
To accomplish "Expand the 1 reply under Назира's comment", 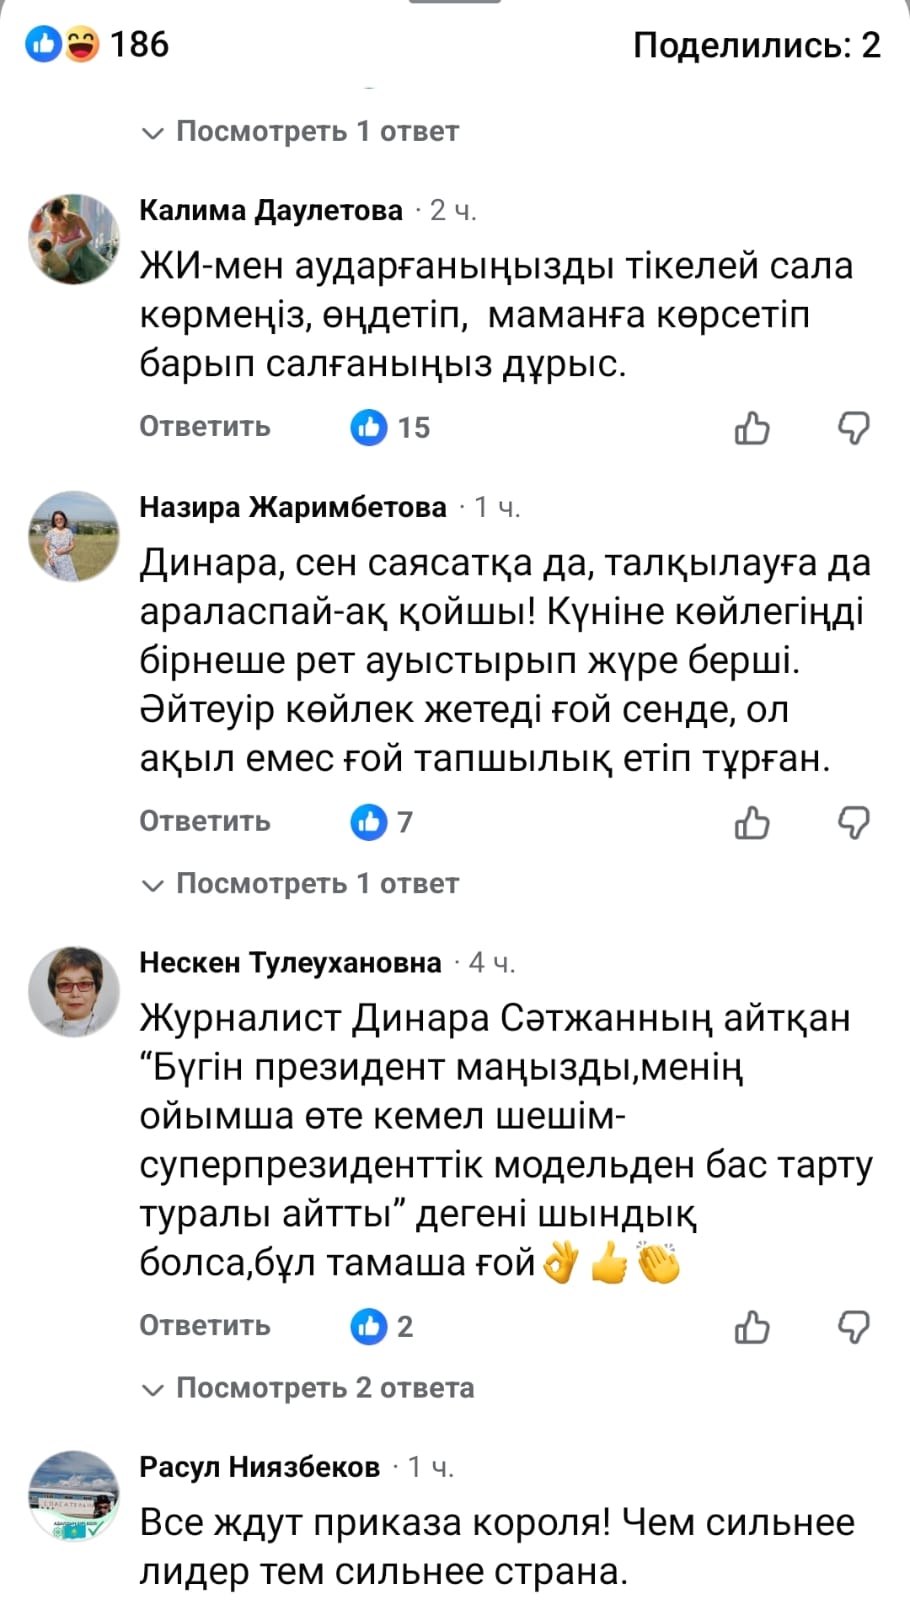I will (301, 884).
